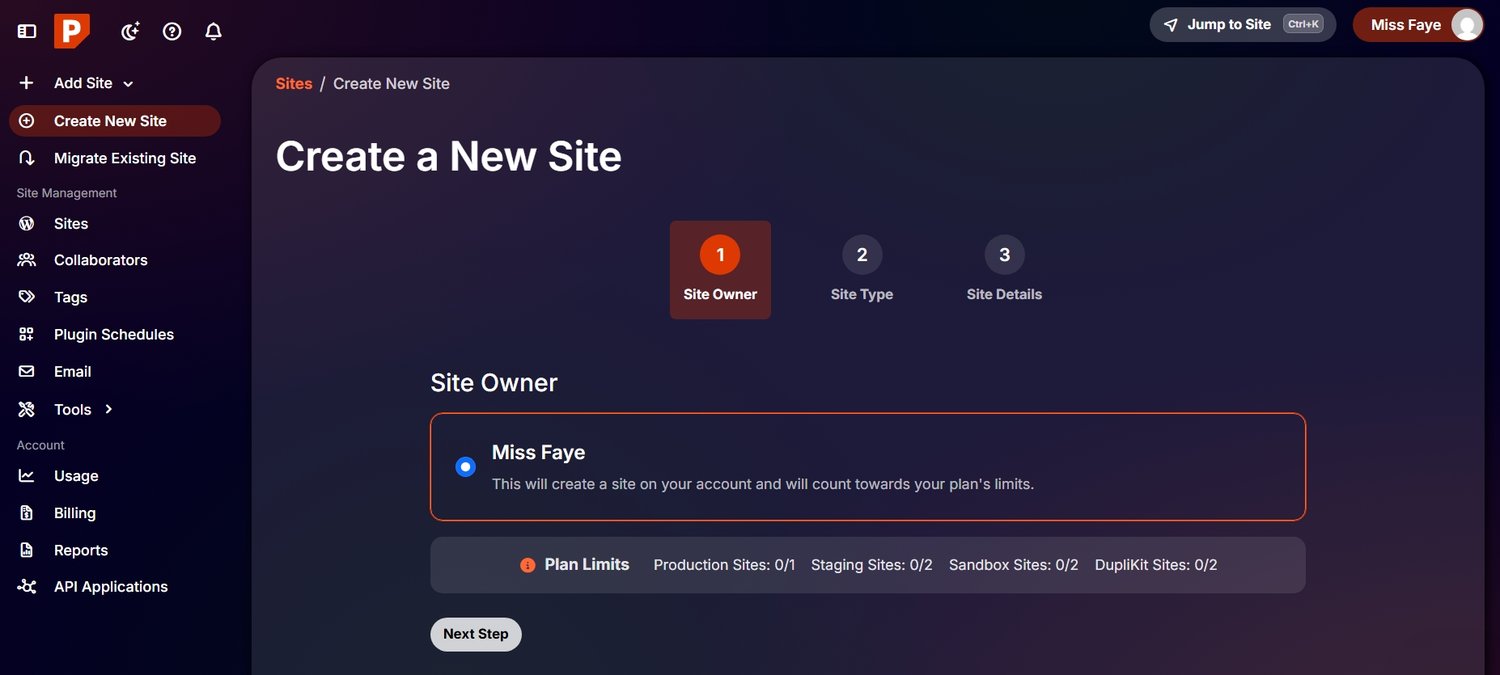This screenshot has width=1500, height=675.
Task: Click the Create New Site circle-plus icon
Action: (x=27, y=121)
